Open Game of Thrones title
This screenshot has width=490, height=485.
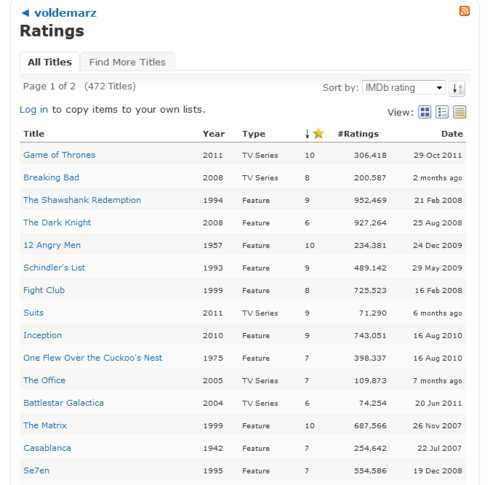click(59, 155)
